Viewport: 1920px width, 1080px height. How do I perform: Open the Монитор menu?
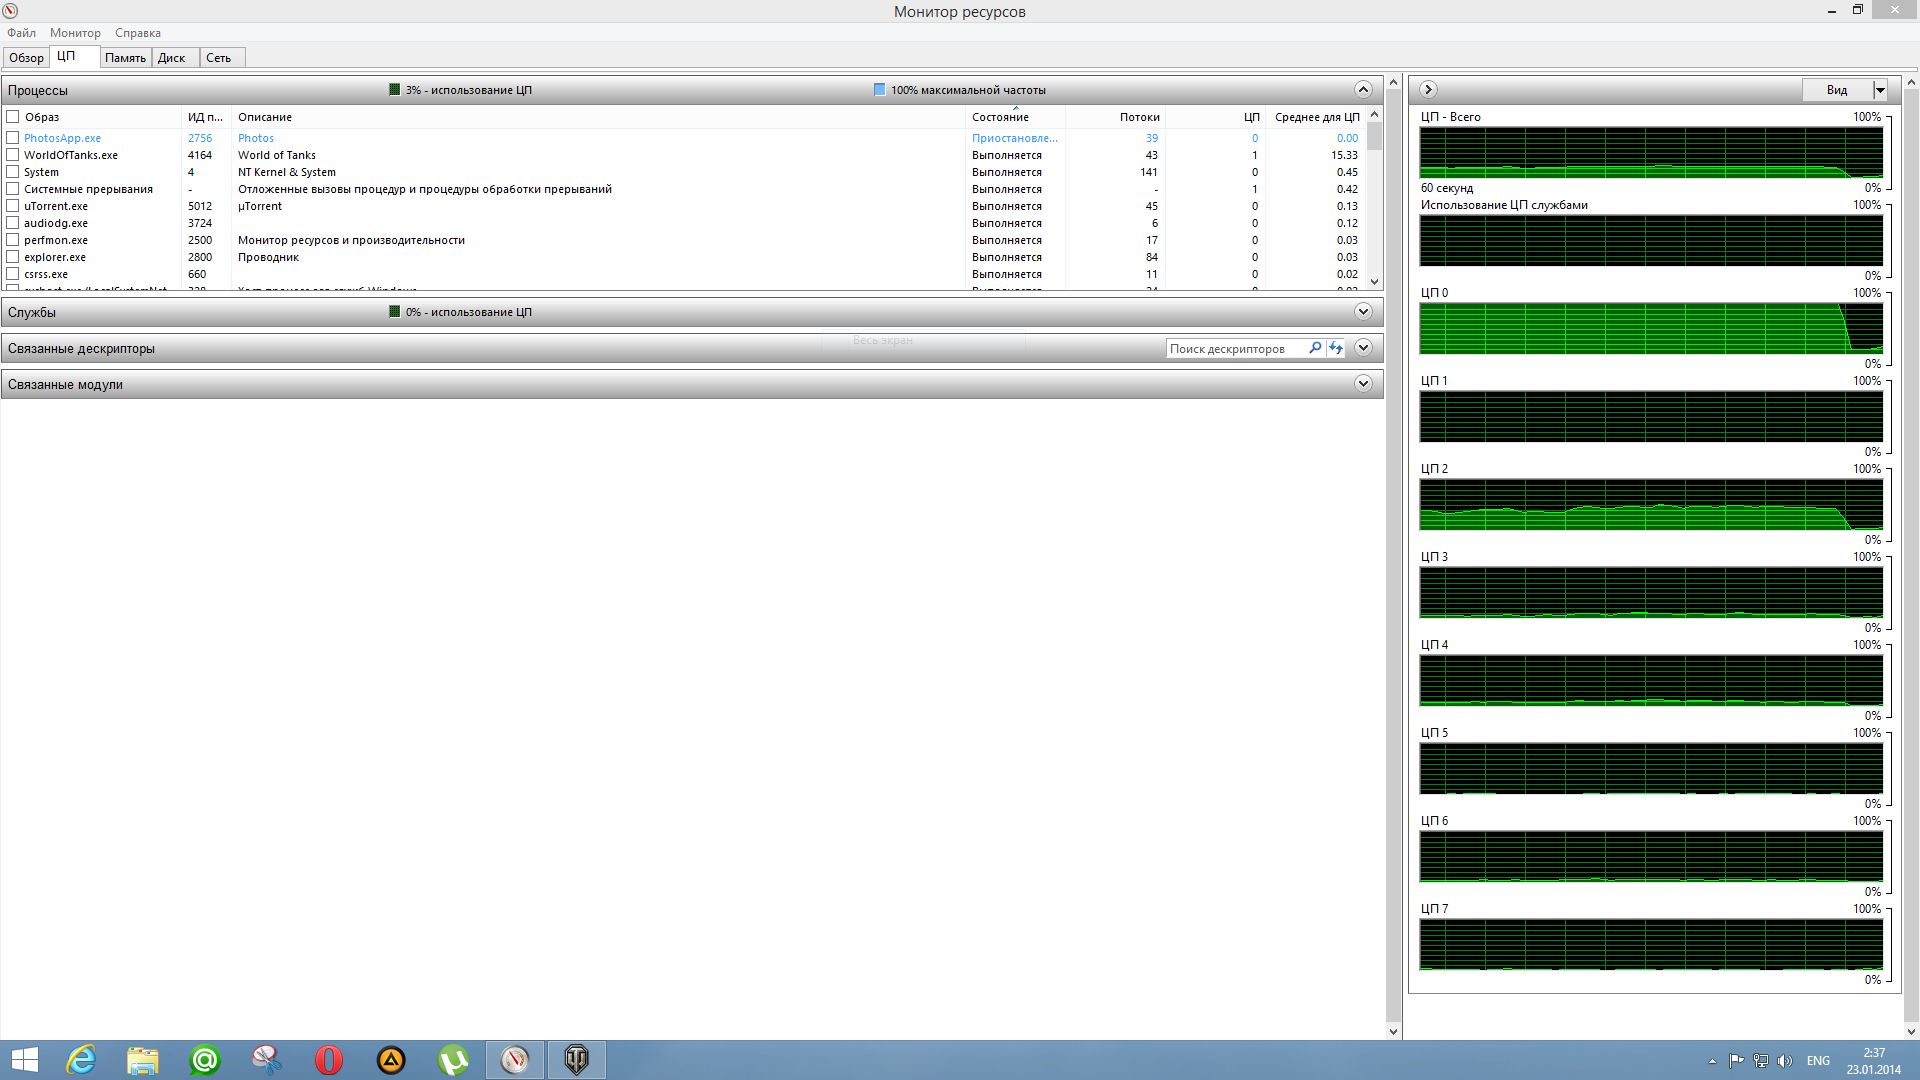coord(75,33)
